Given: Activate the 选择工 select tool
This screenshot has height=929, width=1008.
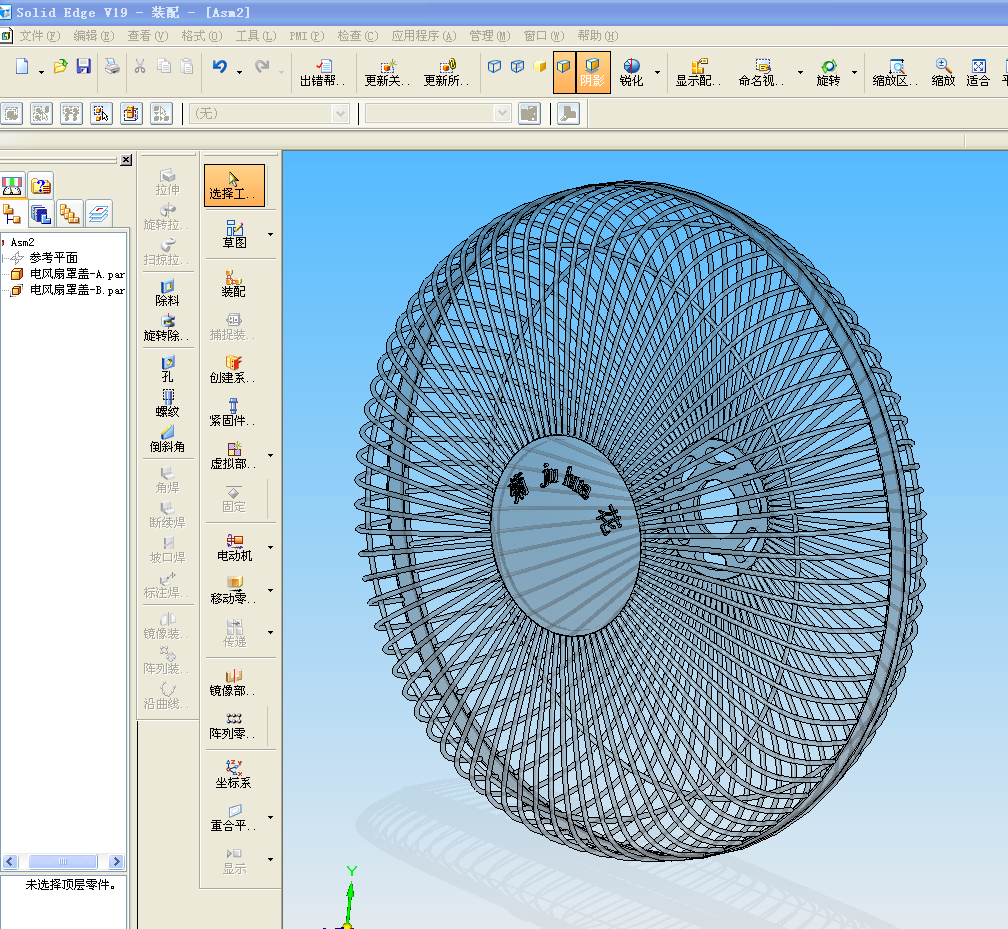Looking at the screenshot, I should point(234,185).
